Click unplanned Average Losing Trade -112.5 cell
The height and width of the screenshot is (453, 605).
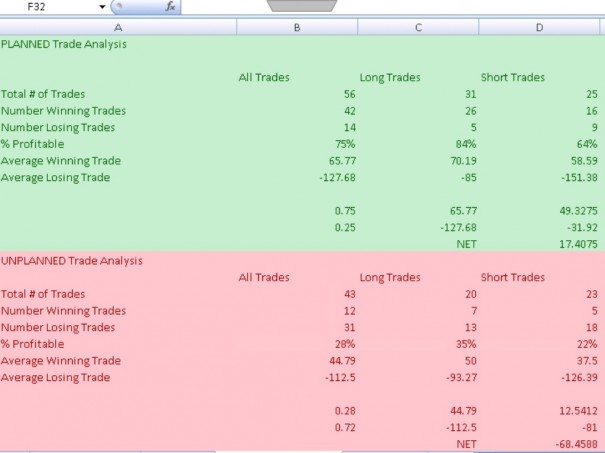point(297,377)
